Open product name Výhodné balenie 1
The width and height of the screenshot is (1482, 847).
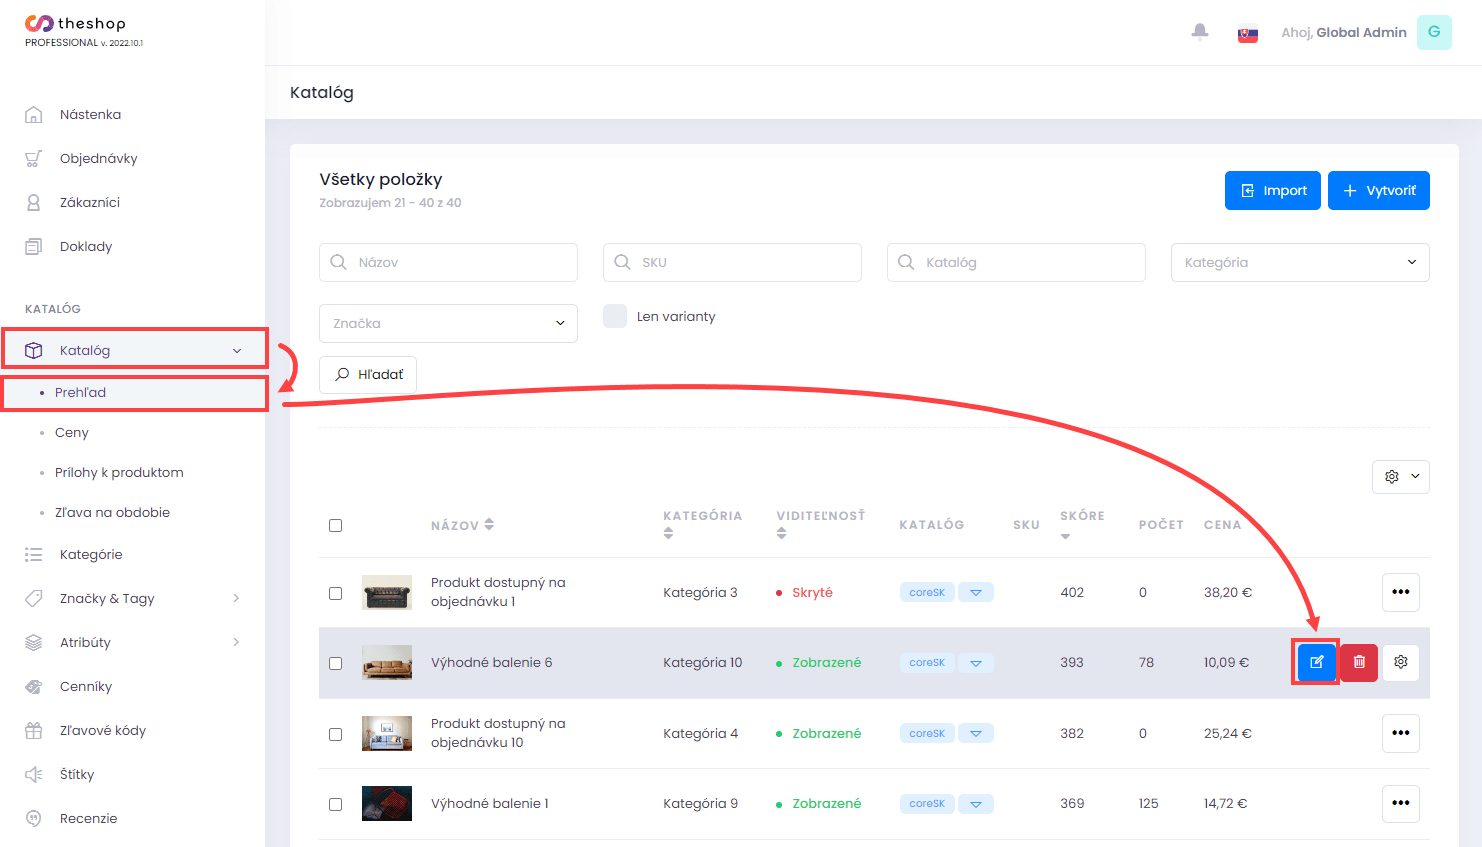(x=489, y=803)
